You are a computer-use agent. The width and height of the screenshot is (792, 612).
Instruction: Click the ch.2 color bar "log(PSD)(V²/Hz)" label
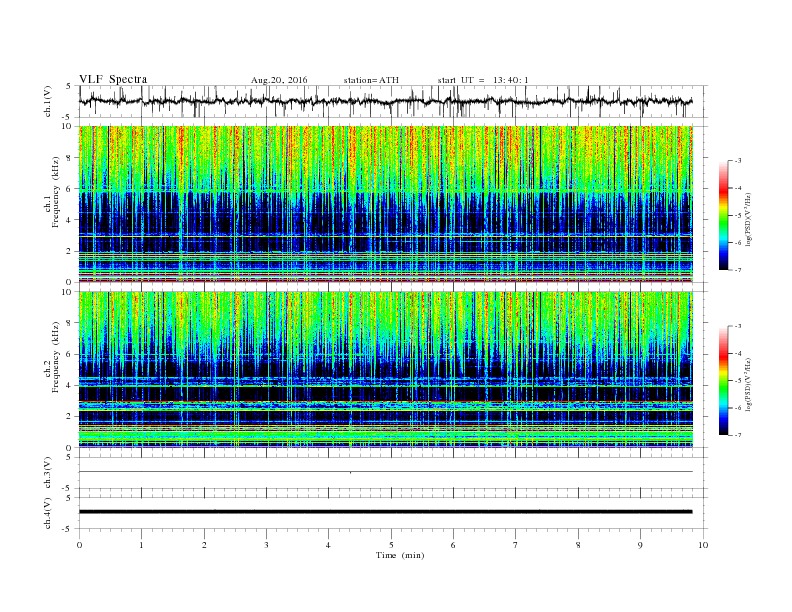(749, 384)
